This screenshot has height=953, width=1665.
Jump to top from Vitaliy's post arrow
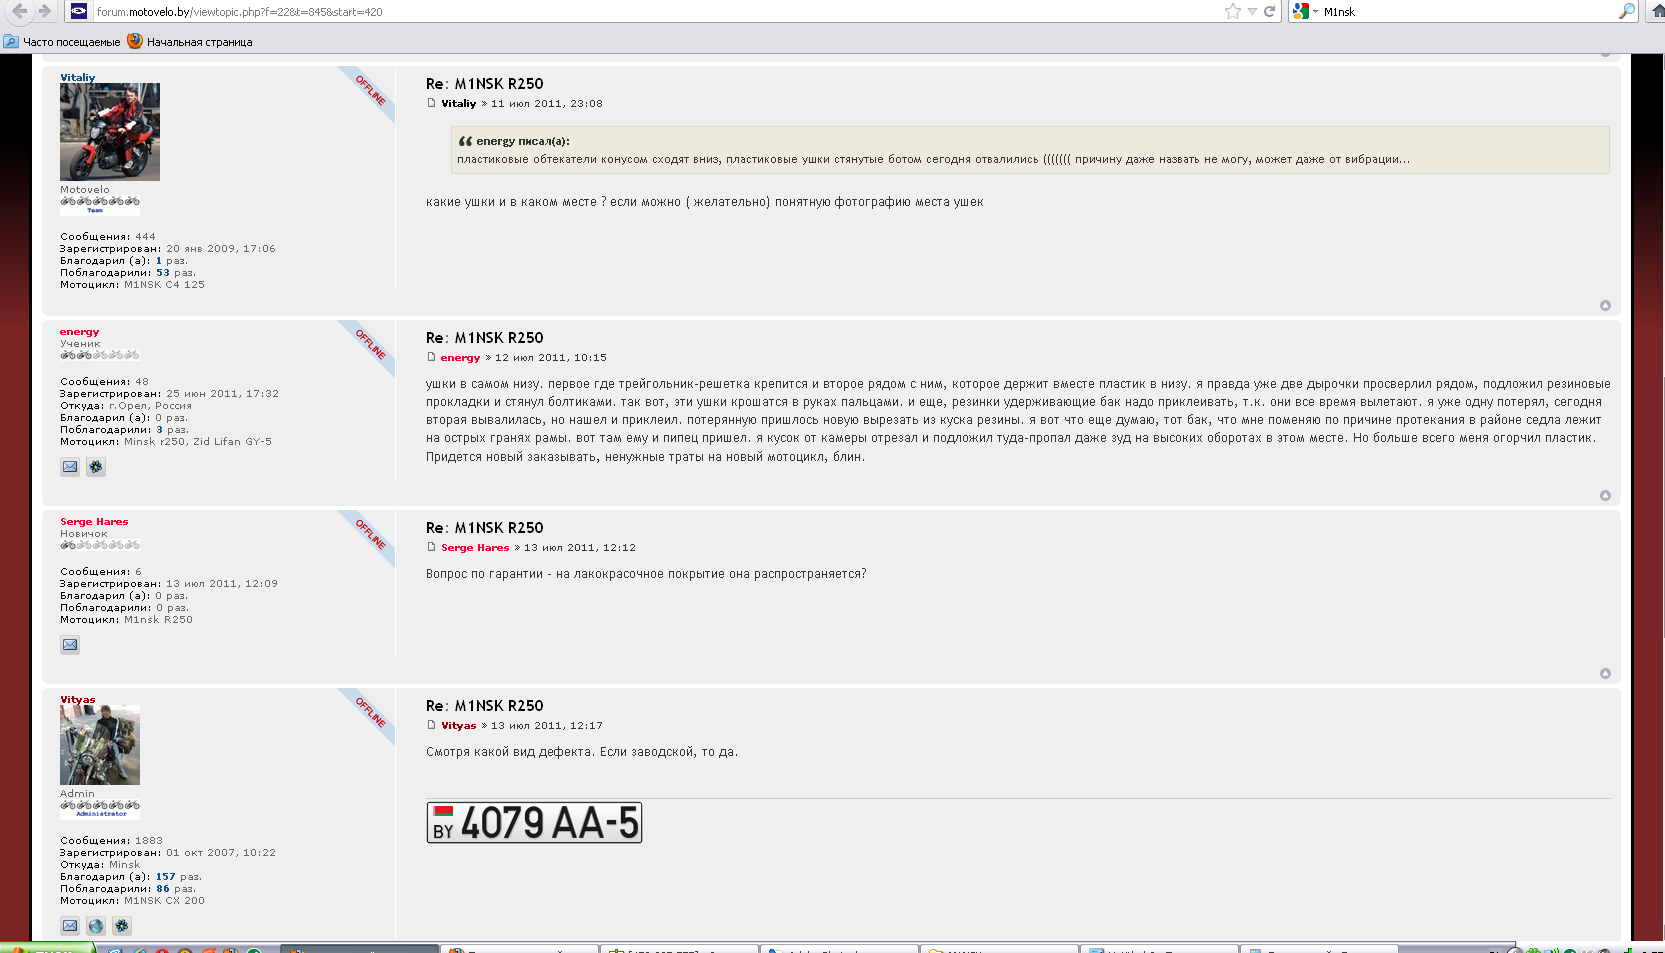click(x=1605, y=306)
